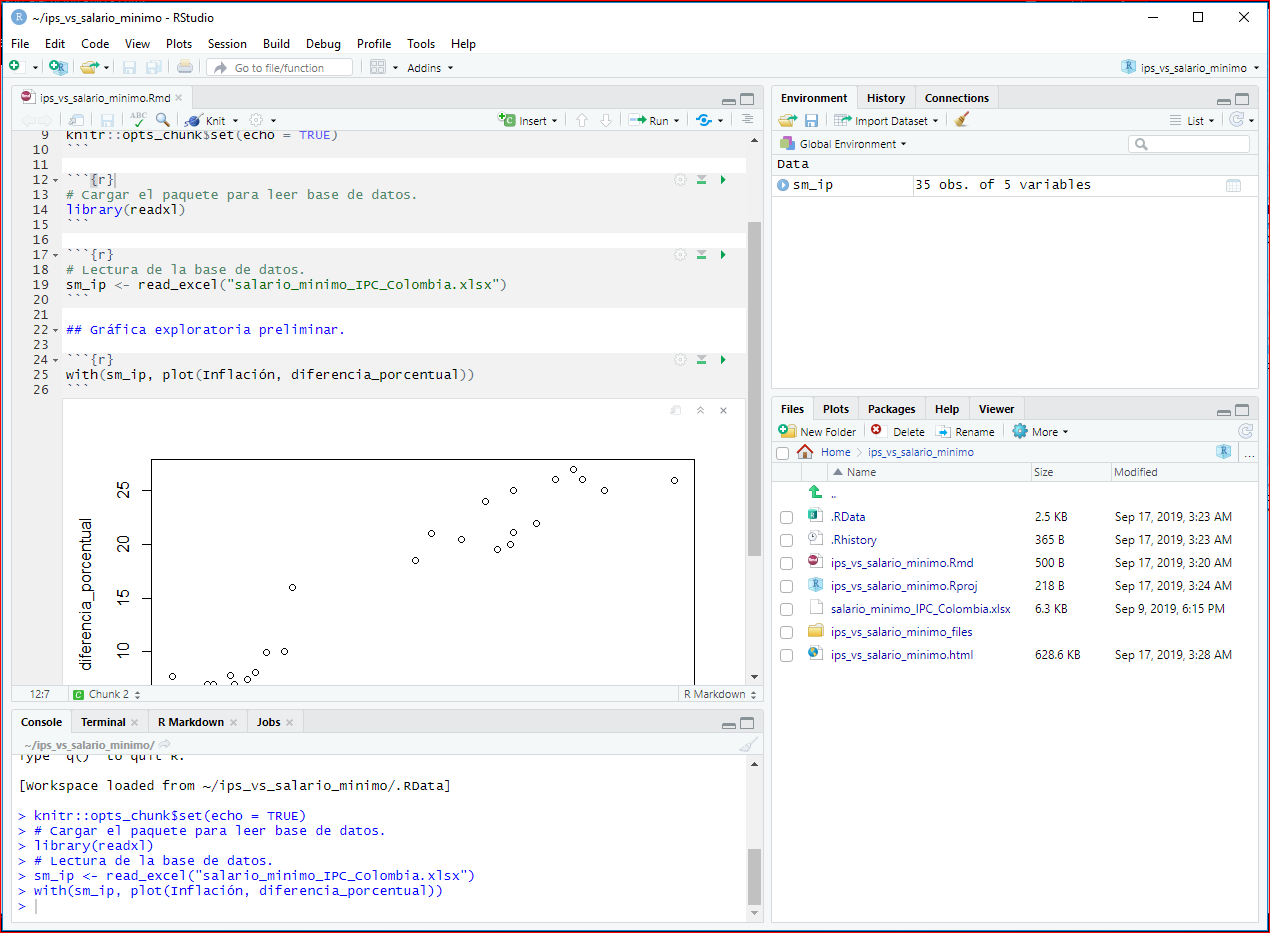The image size is (1270, 933).
Task: Check the .RData file checkbox
Action: coord(786,517)
